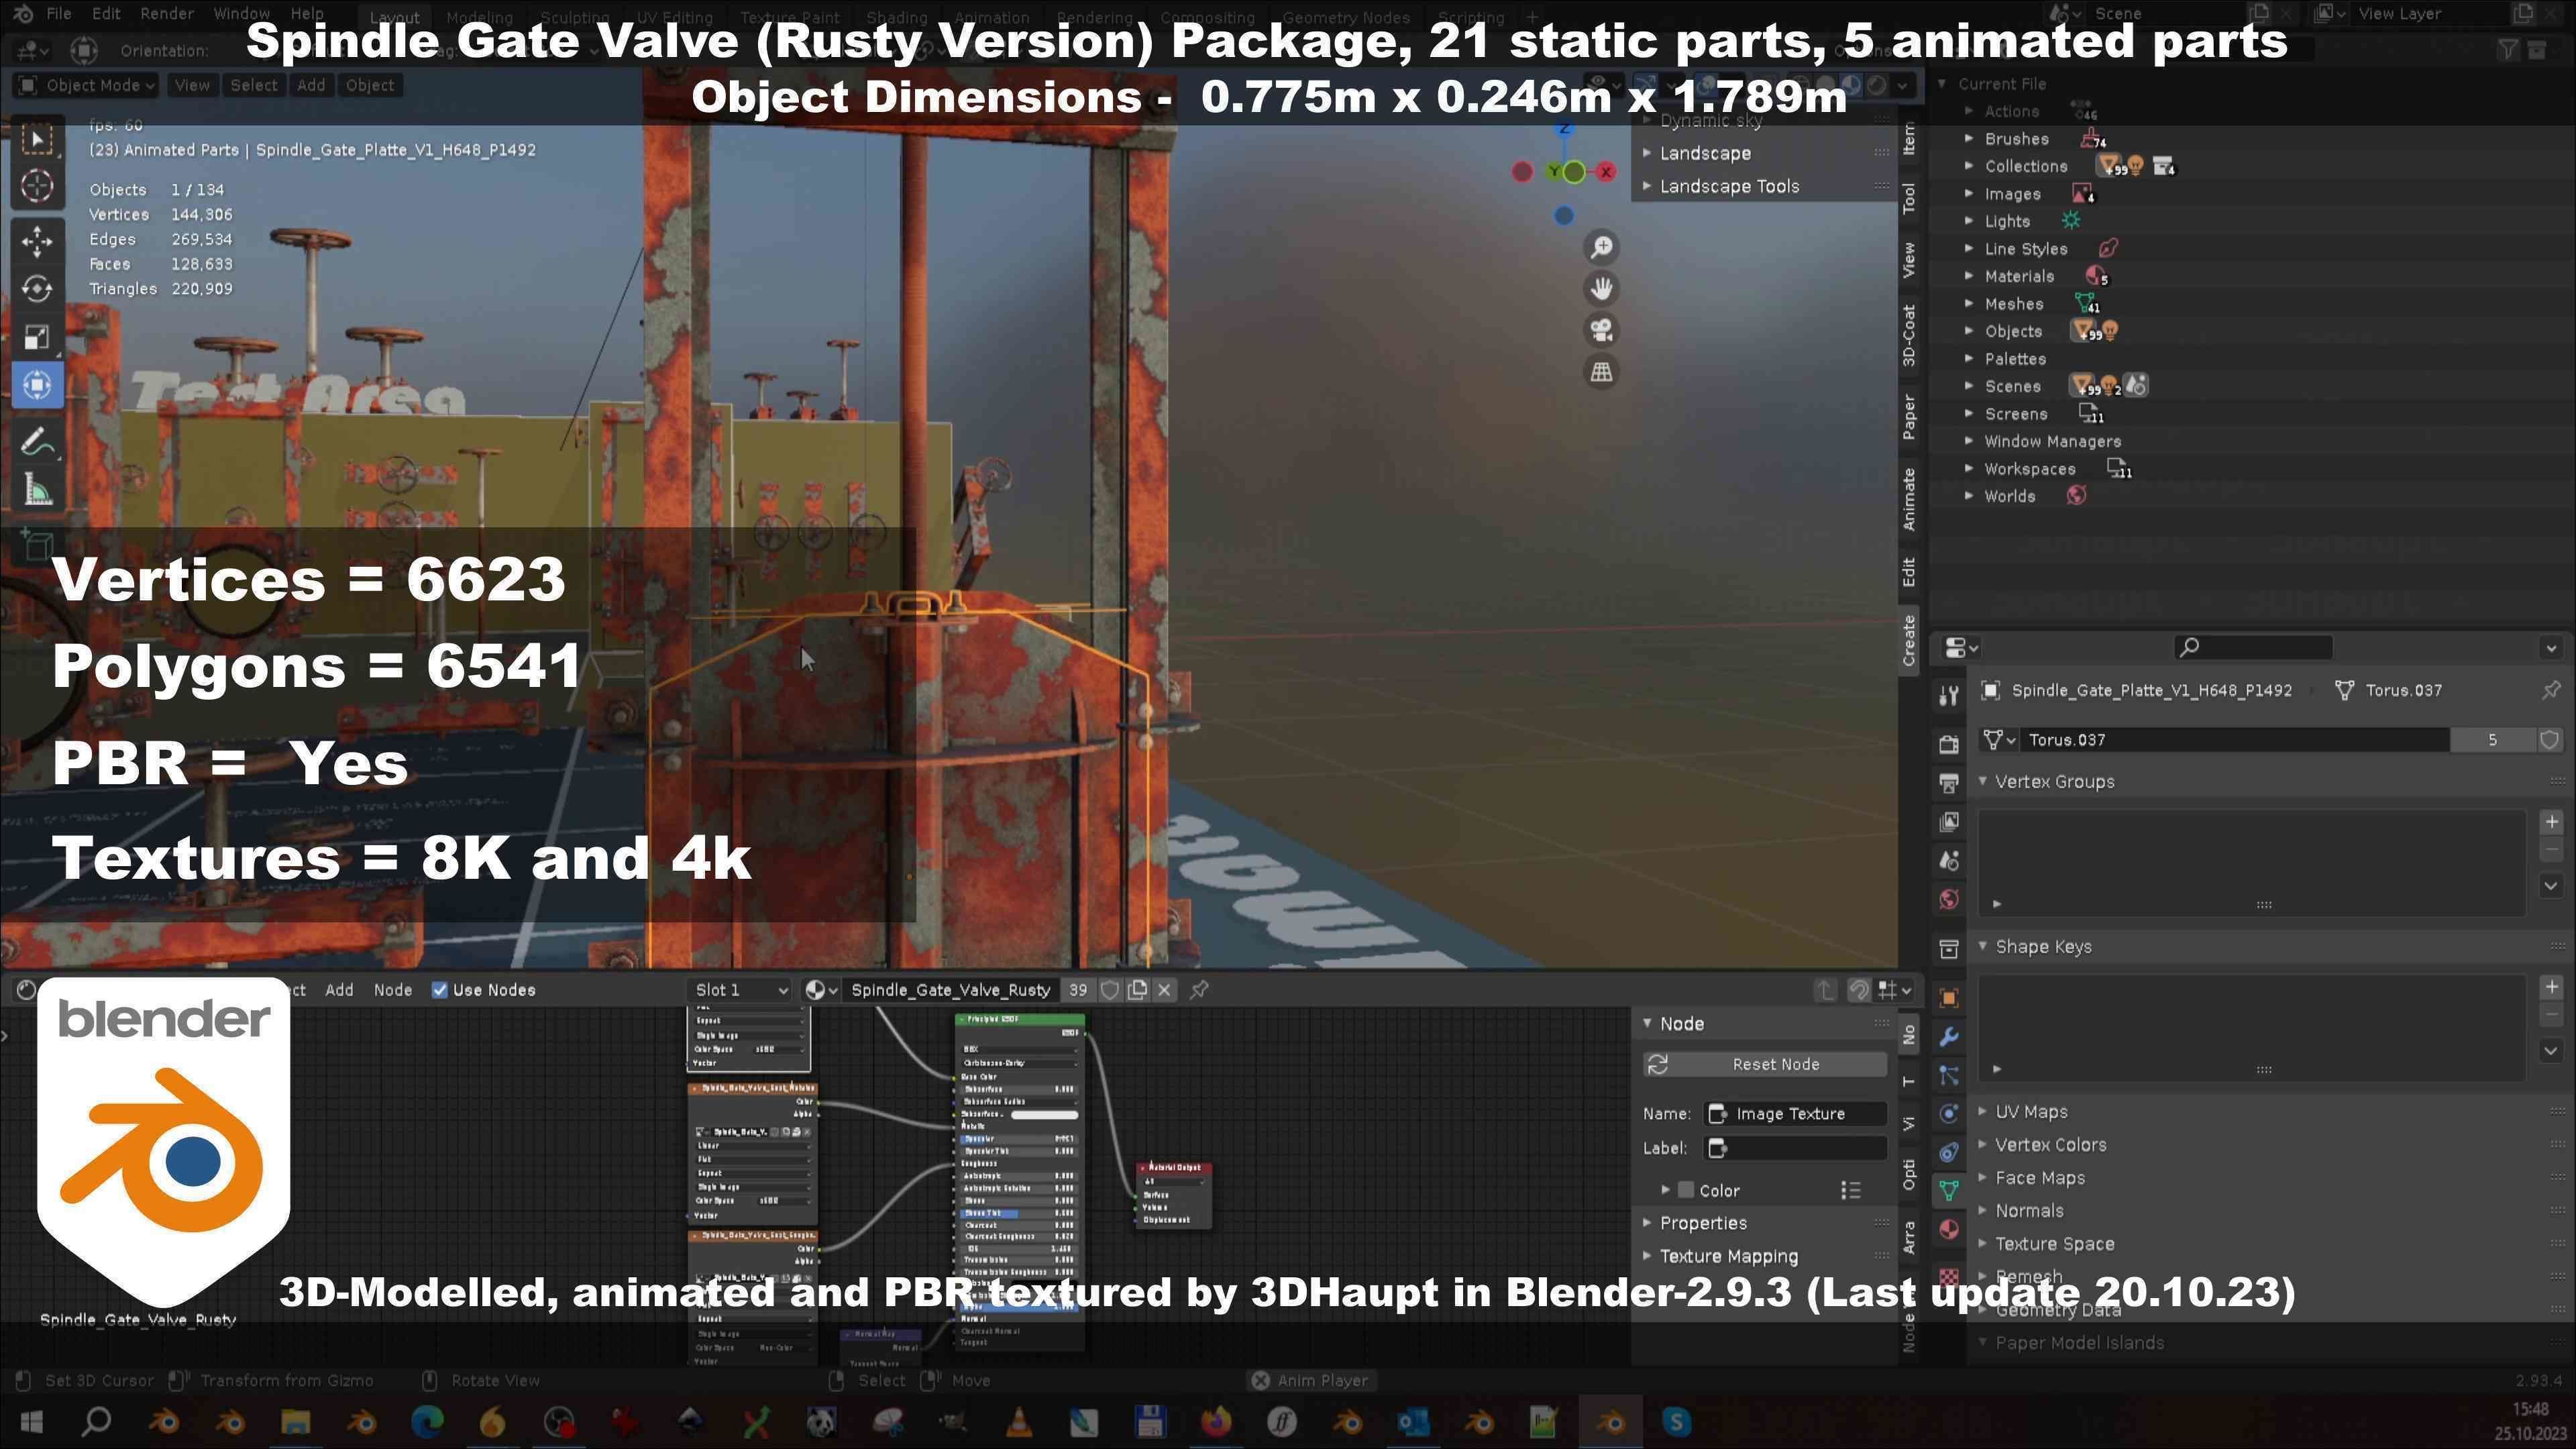This screenshot has width=2576, height=1449.
Task: Open the viewport View menu
Action: coord(192,85)
